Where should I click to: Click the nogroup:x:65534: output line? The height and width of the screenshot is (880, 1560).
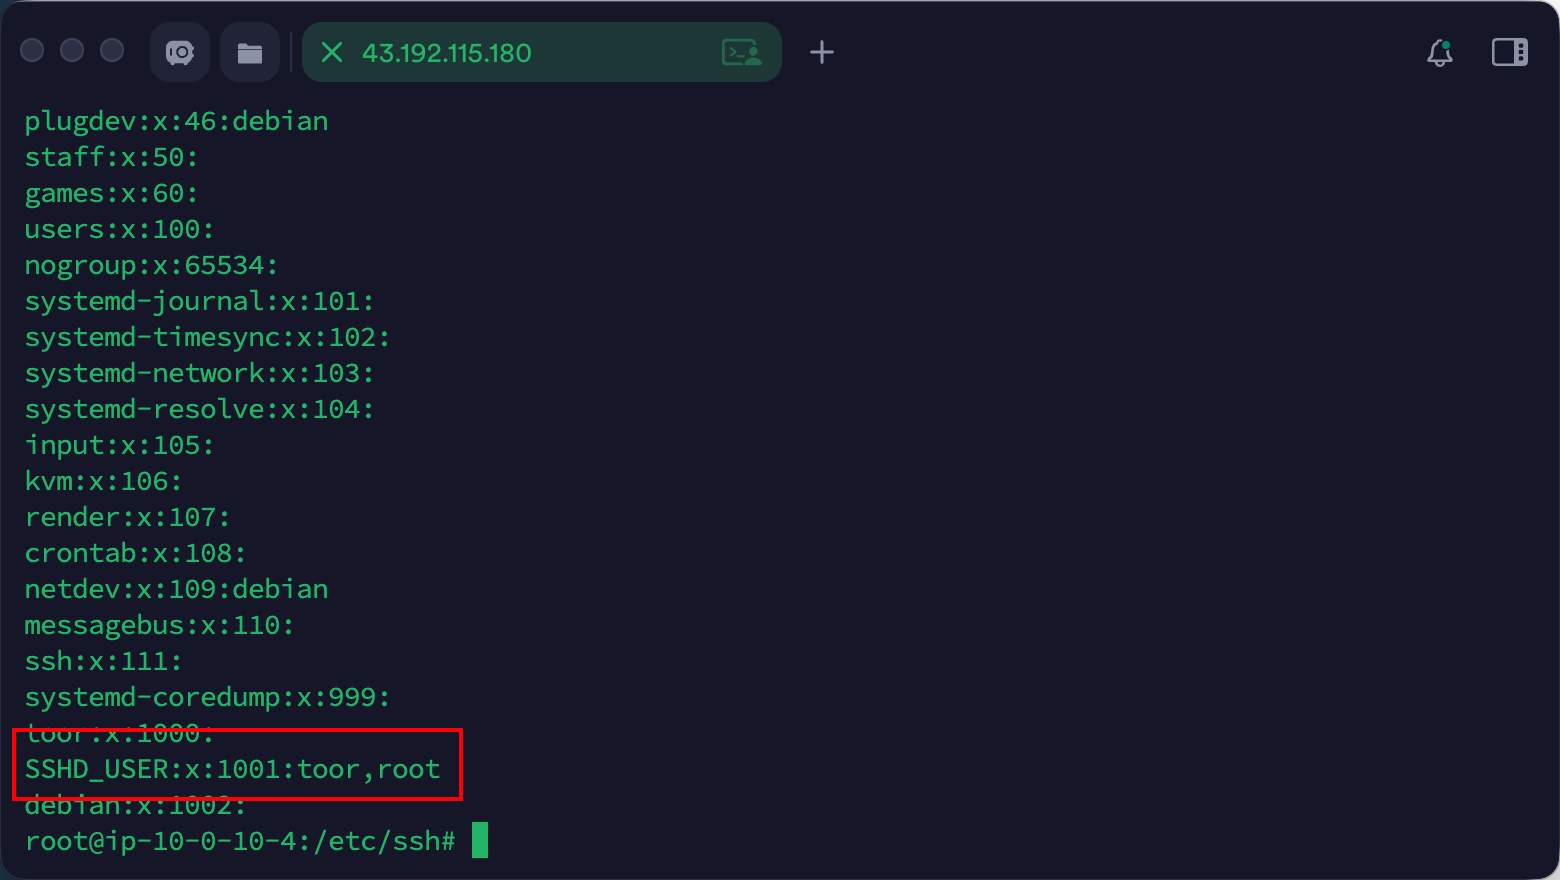(151, 265)
